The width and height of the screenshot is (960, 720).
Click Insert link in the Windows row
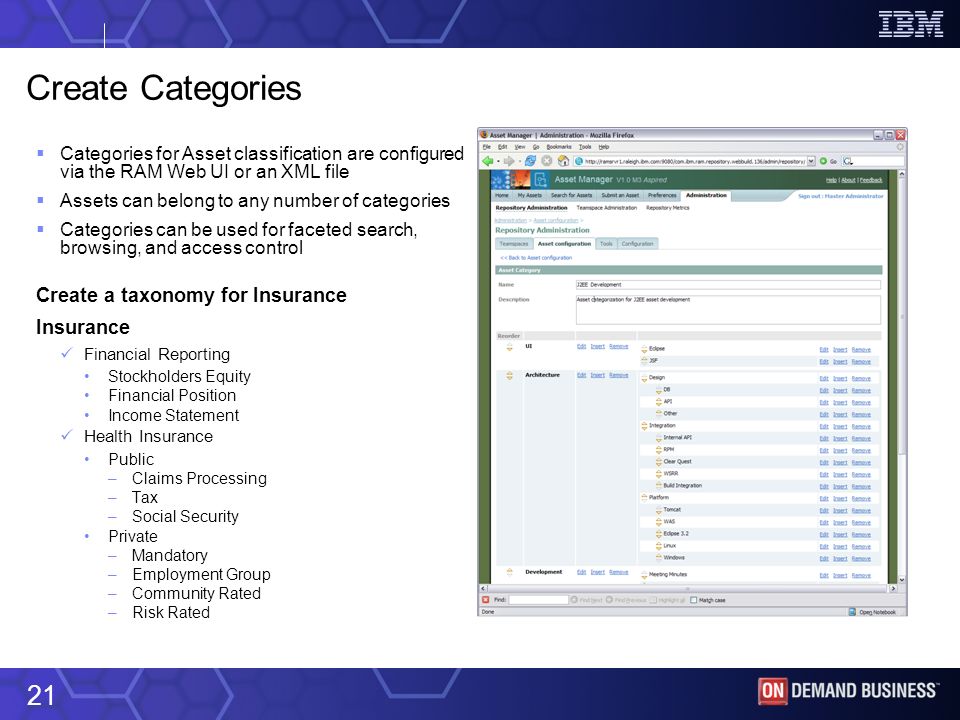[x=840, y=558]
